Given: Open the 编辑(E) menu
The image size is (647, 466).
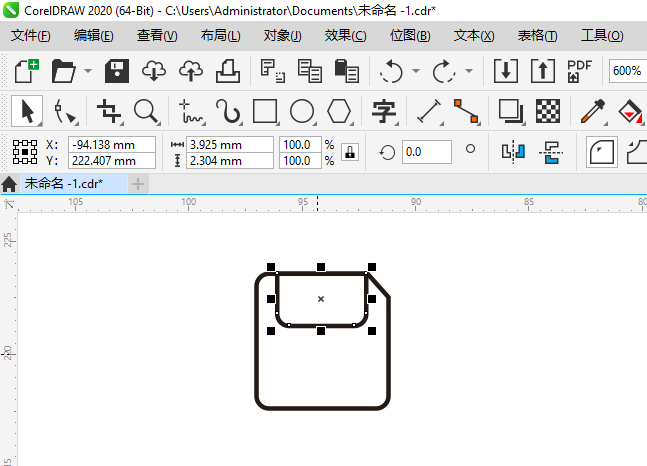Looking at the screenshot, I should coord(94,36).
